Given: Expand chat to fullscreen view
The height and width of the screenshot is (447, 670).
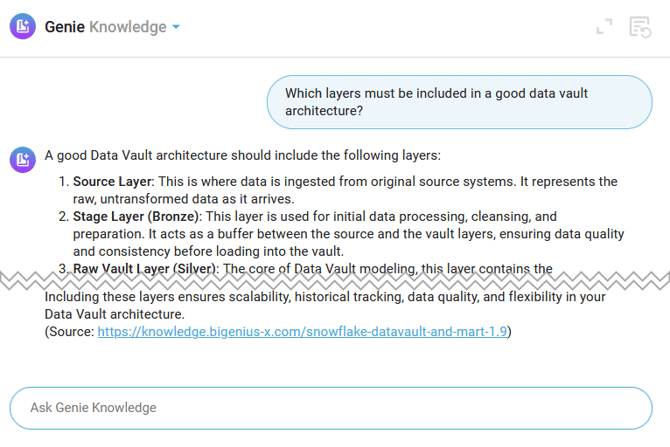Looking at the screenshot, I should tap(604, 27).
